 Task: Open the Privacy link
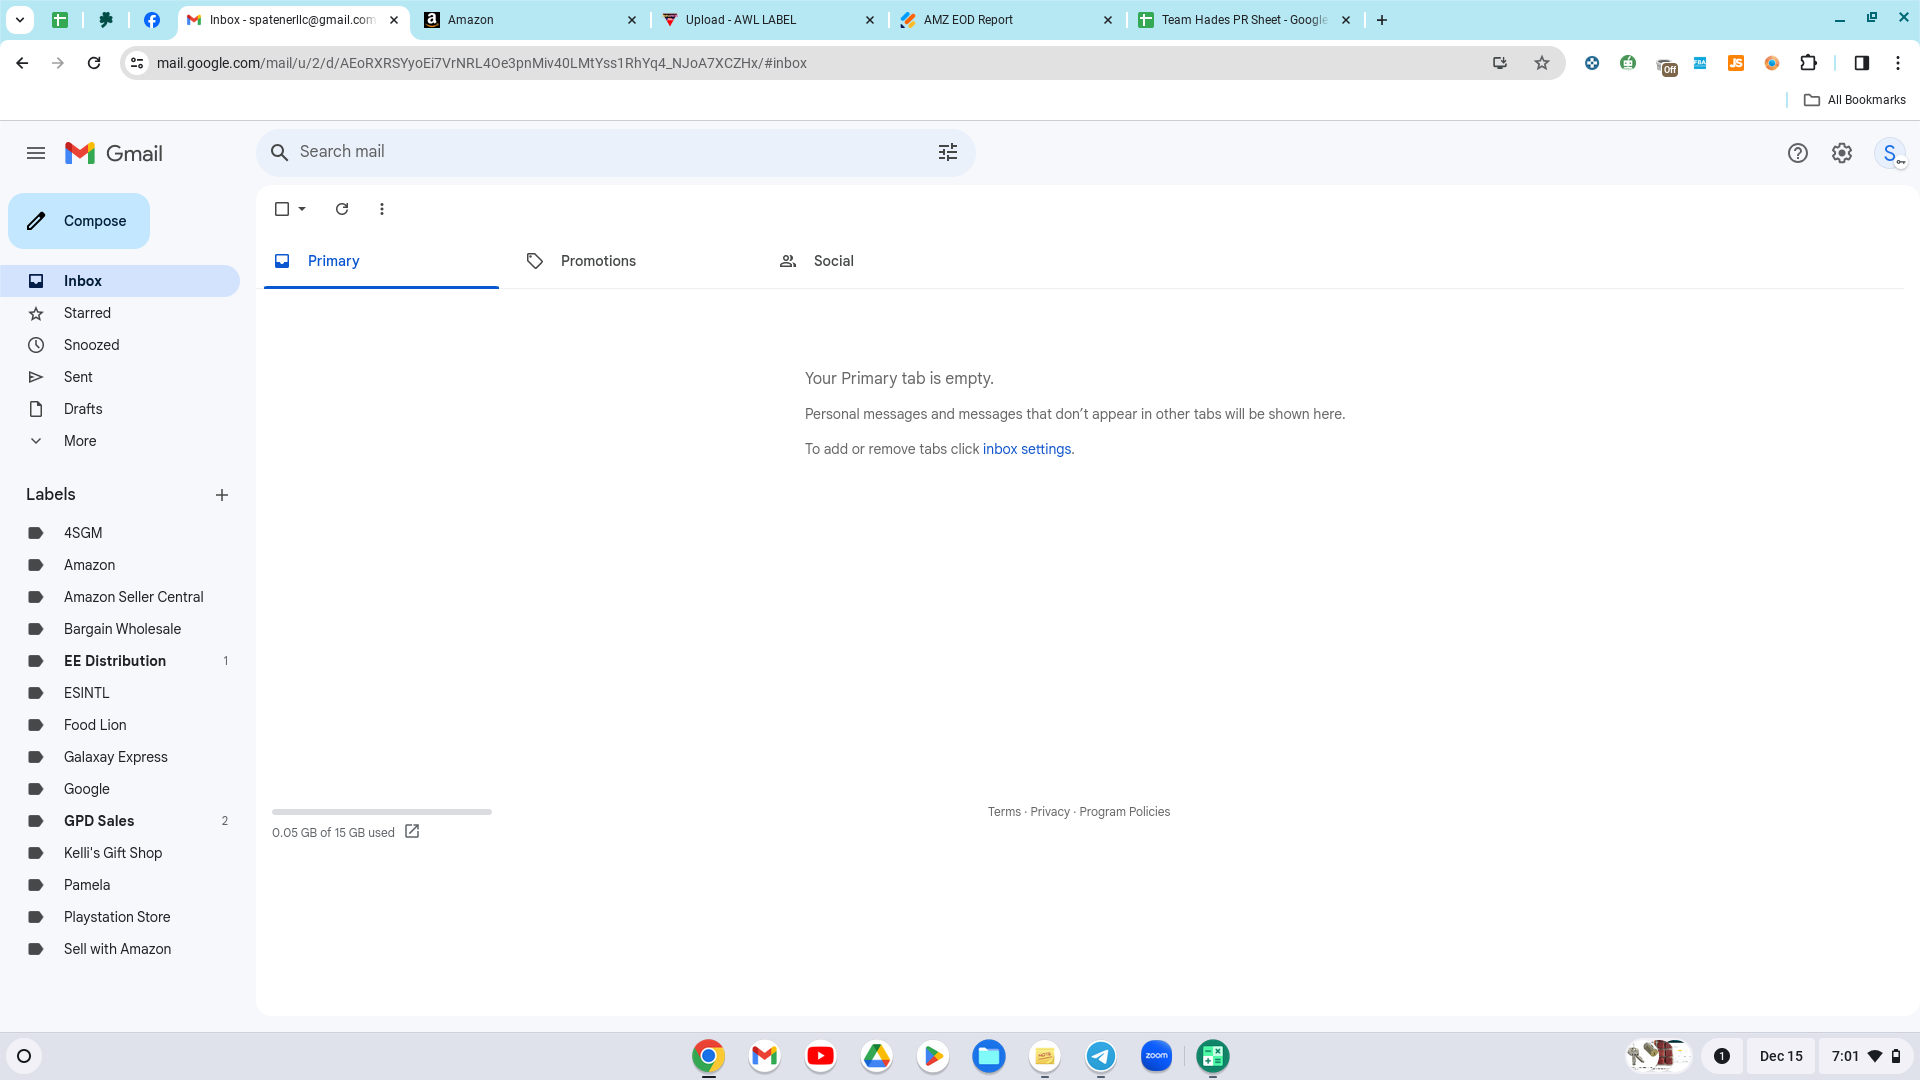(x=1050, y=812)
